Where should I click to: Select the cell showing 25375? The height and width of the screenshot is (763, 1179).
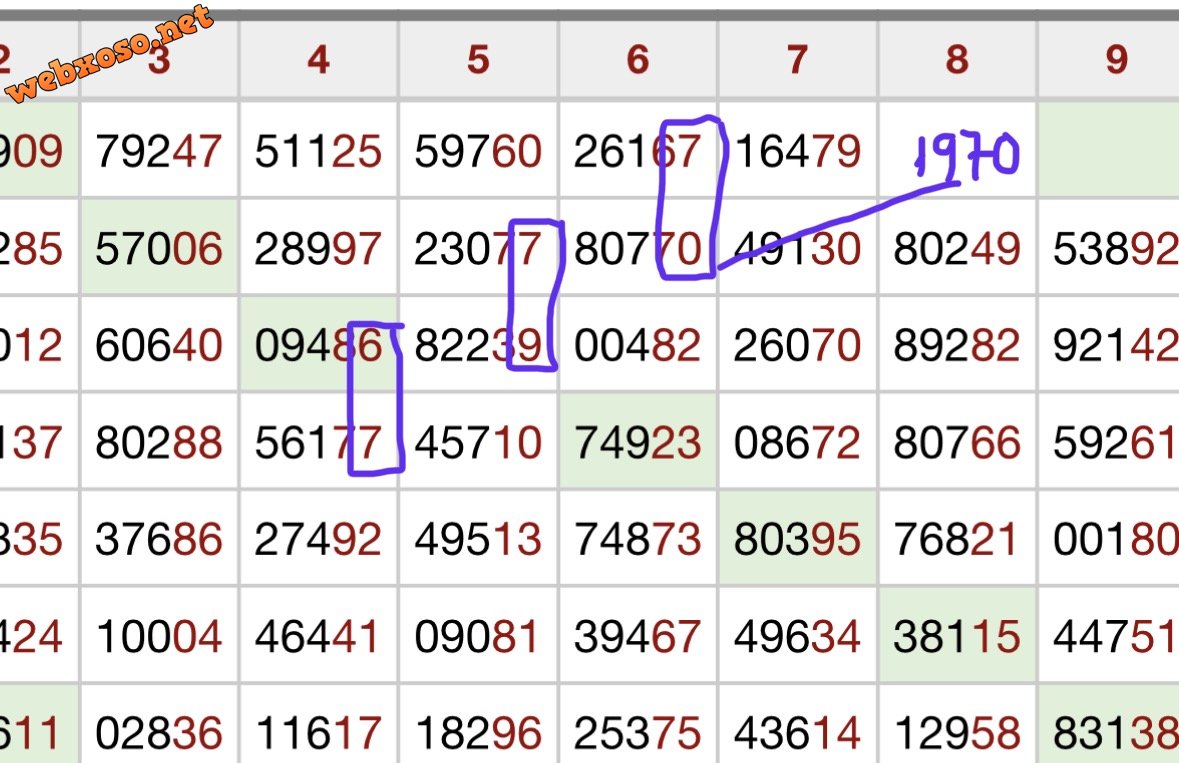[638, 724]
